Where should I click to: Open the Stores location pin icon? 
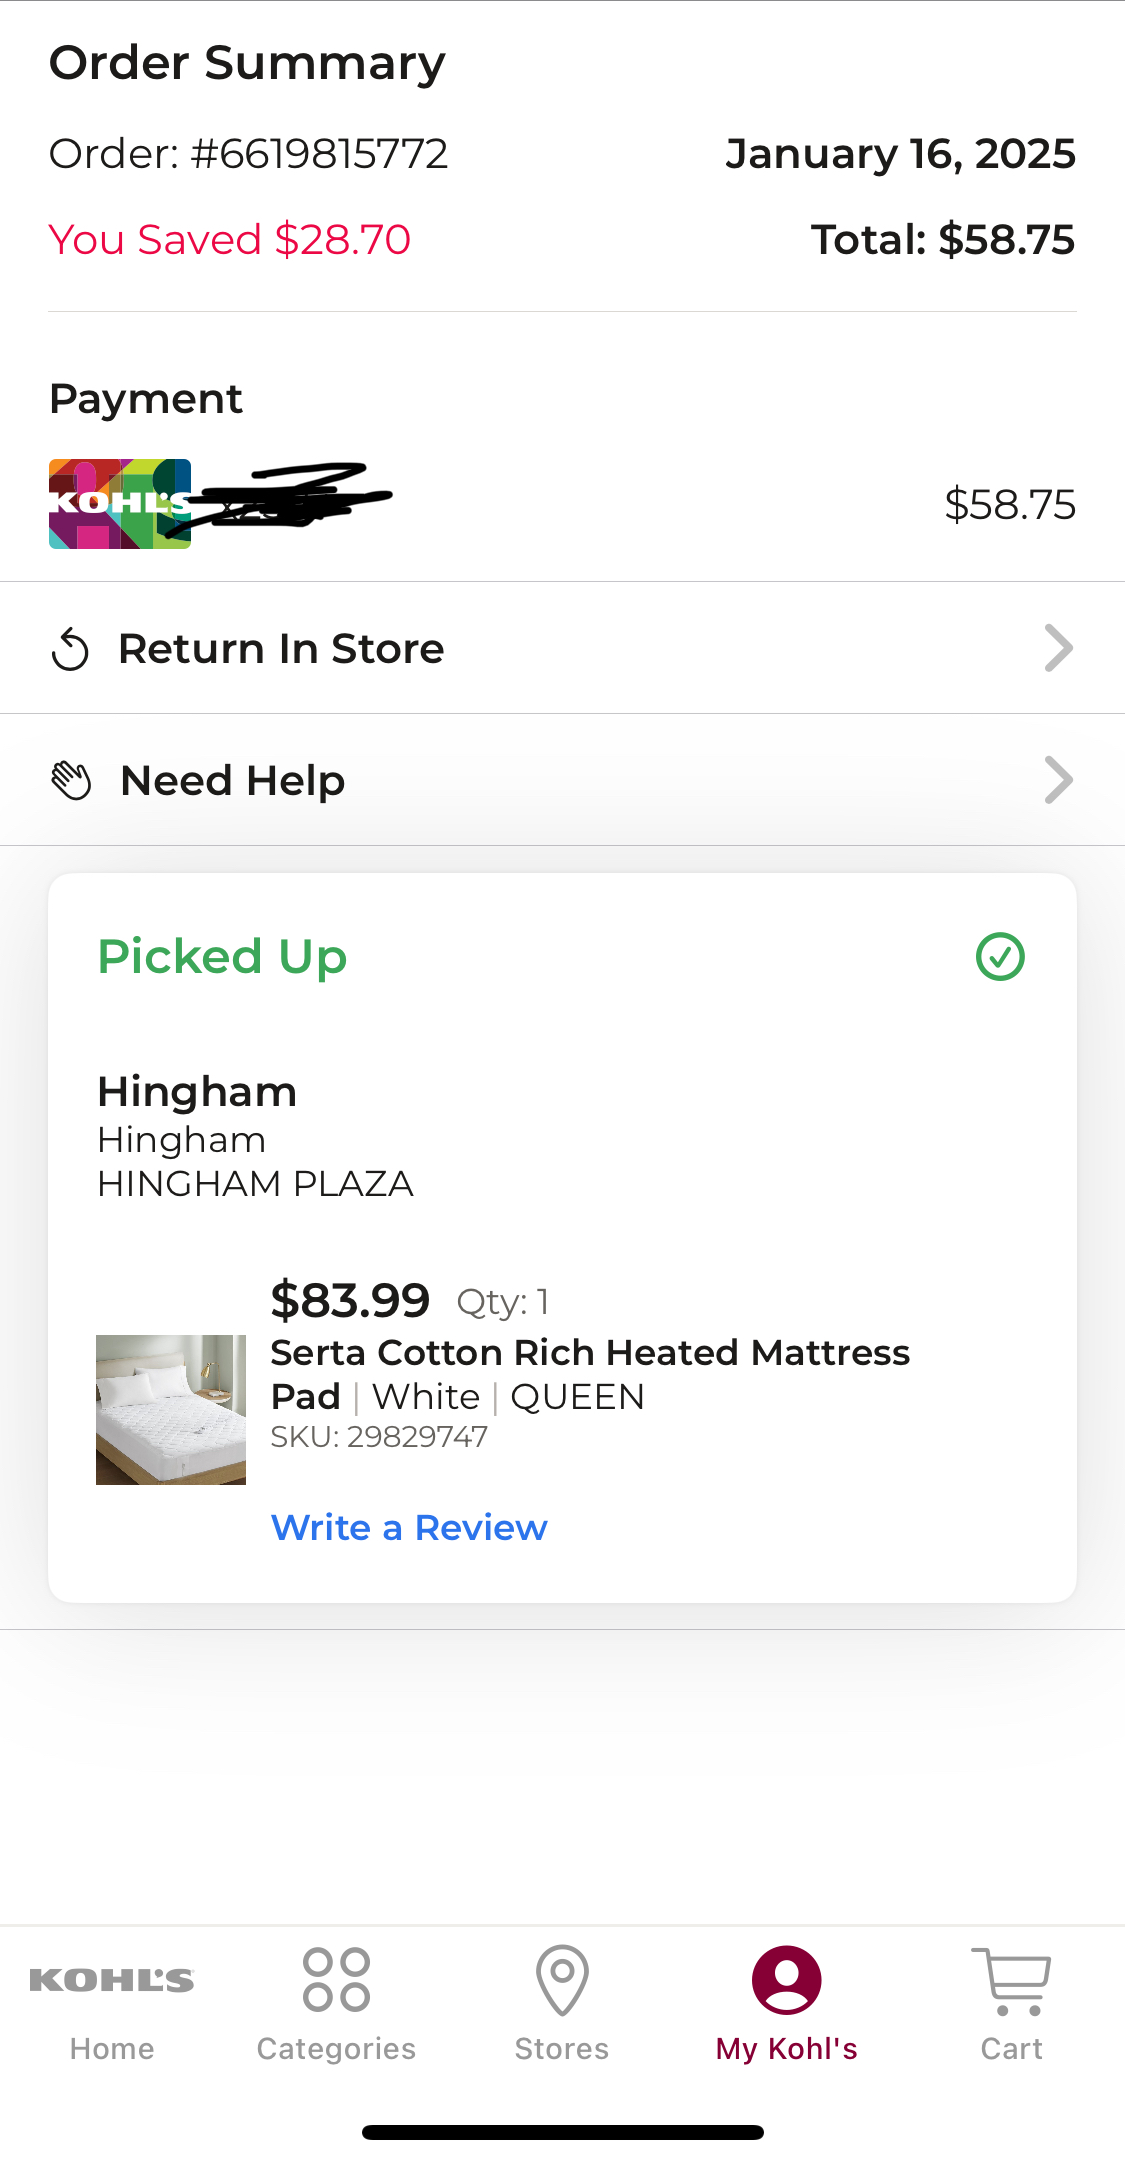tap(562, 1980)
